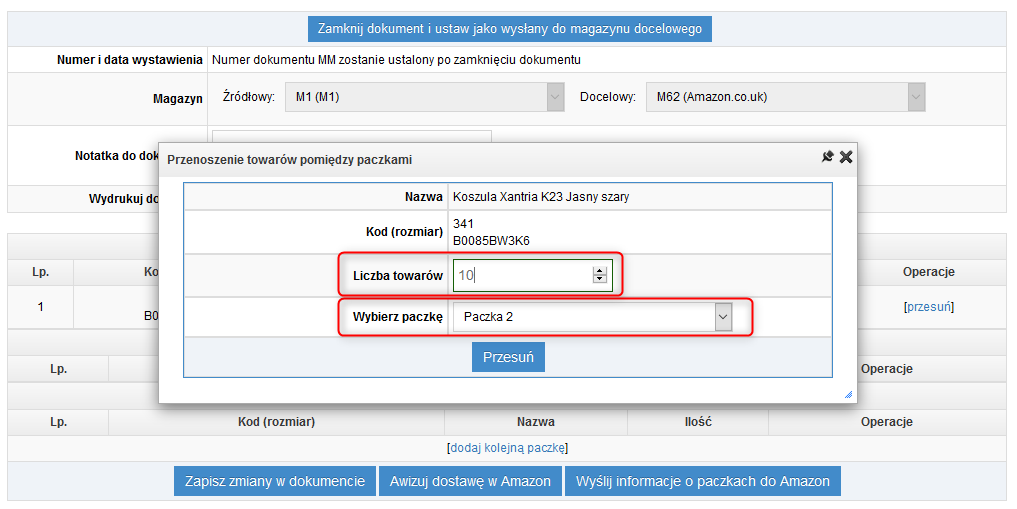Viewport: 1017px width, 509px height.
Task: Increase Liczba towarów with up arrow
Action: (x=600, y=271)
